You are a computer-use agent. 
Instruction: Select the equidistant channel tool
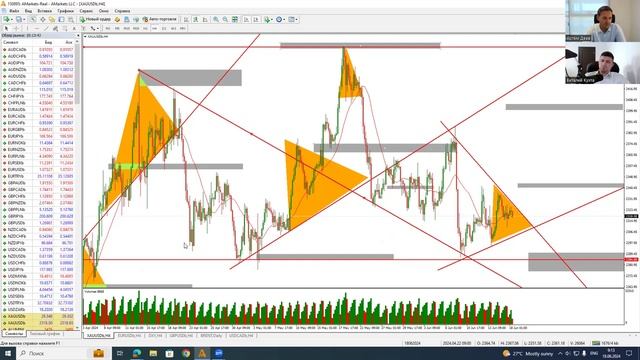[x=55, y=28]
